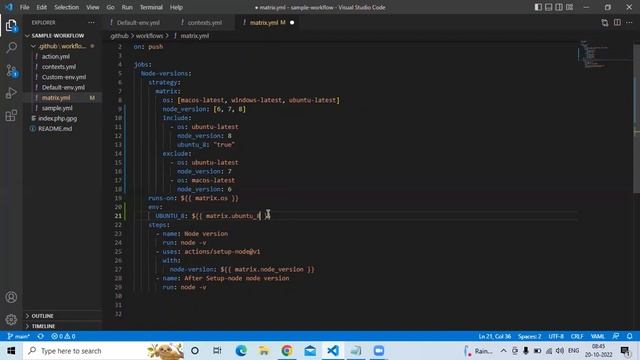
Task: Open Microsoft Edge from taskbar
Action: pyautogui.click(x=241, y=351)
